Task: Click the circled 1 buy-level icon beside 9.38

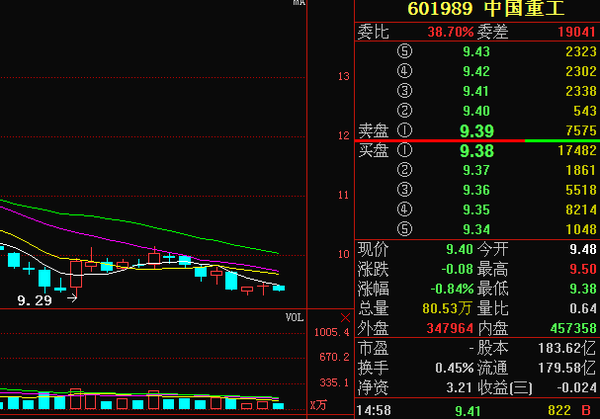Action: 404,150
